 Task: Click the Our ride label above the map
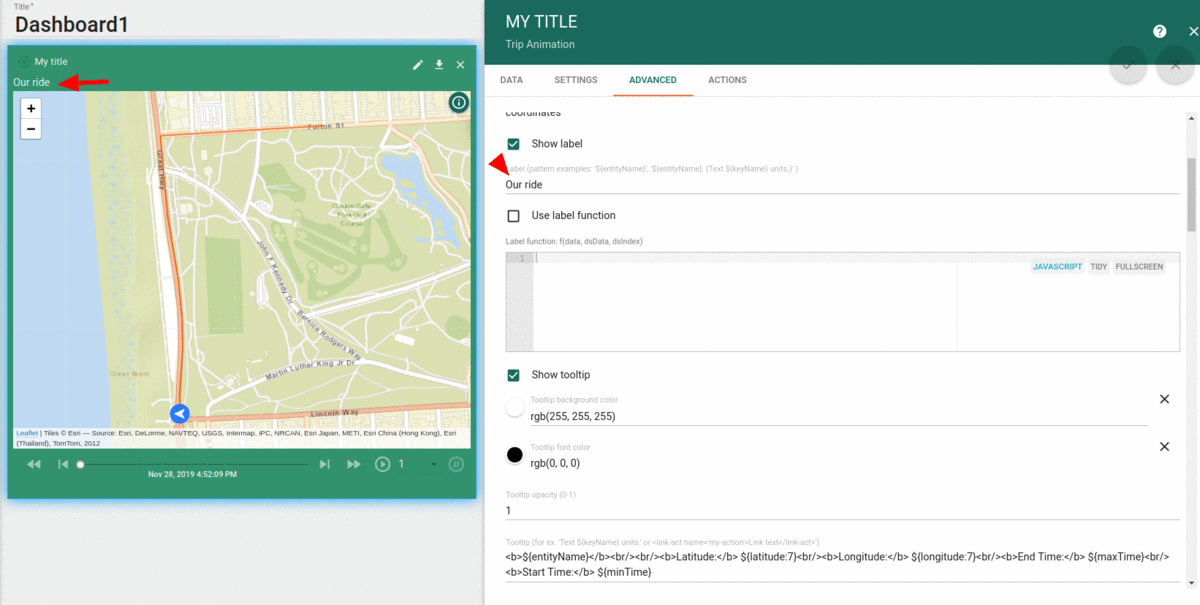point(31,82)
